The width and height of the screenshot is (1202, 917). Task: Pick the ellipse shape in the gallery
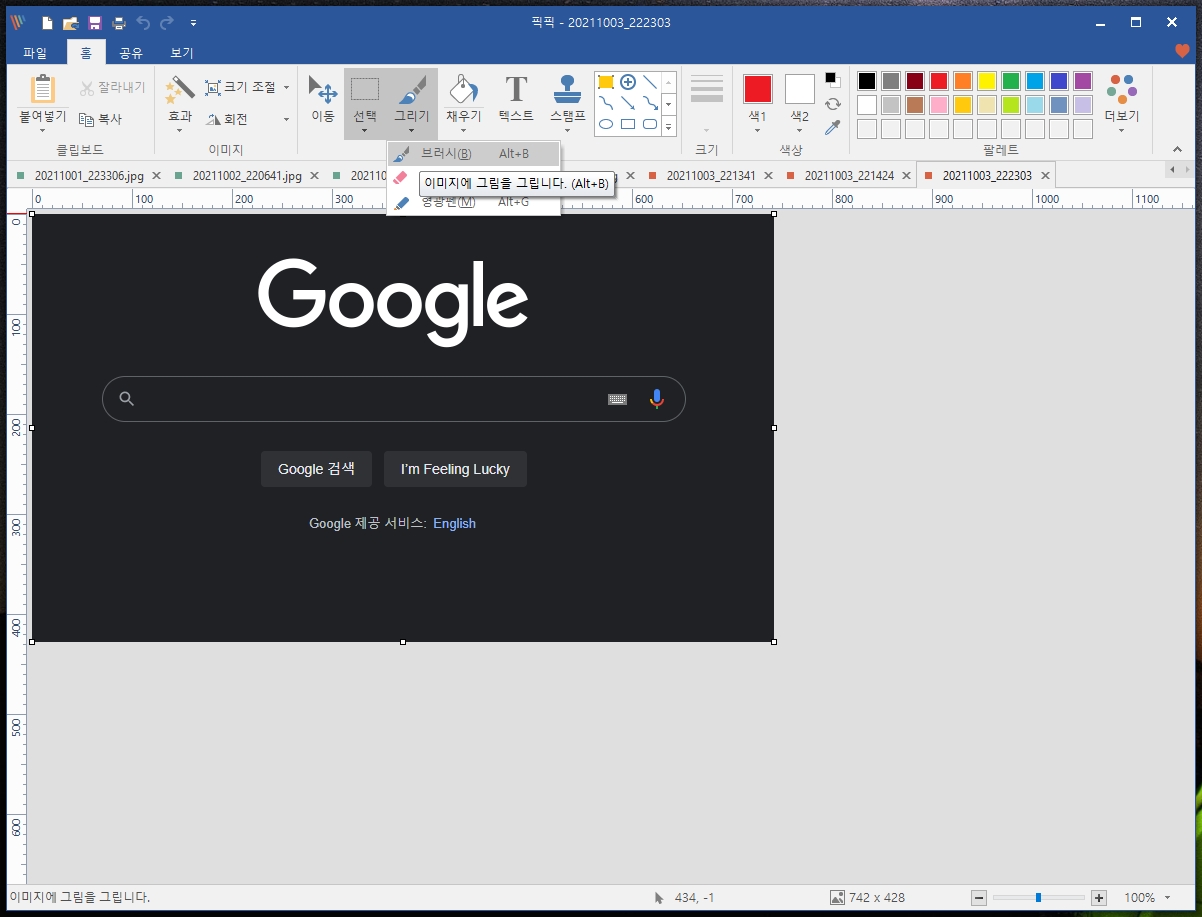pyautogui.click(x=606, y=124)
